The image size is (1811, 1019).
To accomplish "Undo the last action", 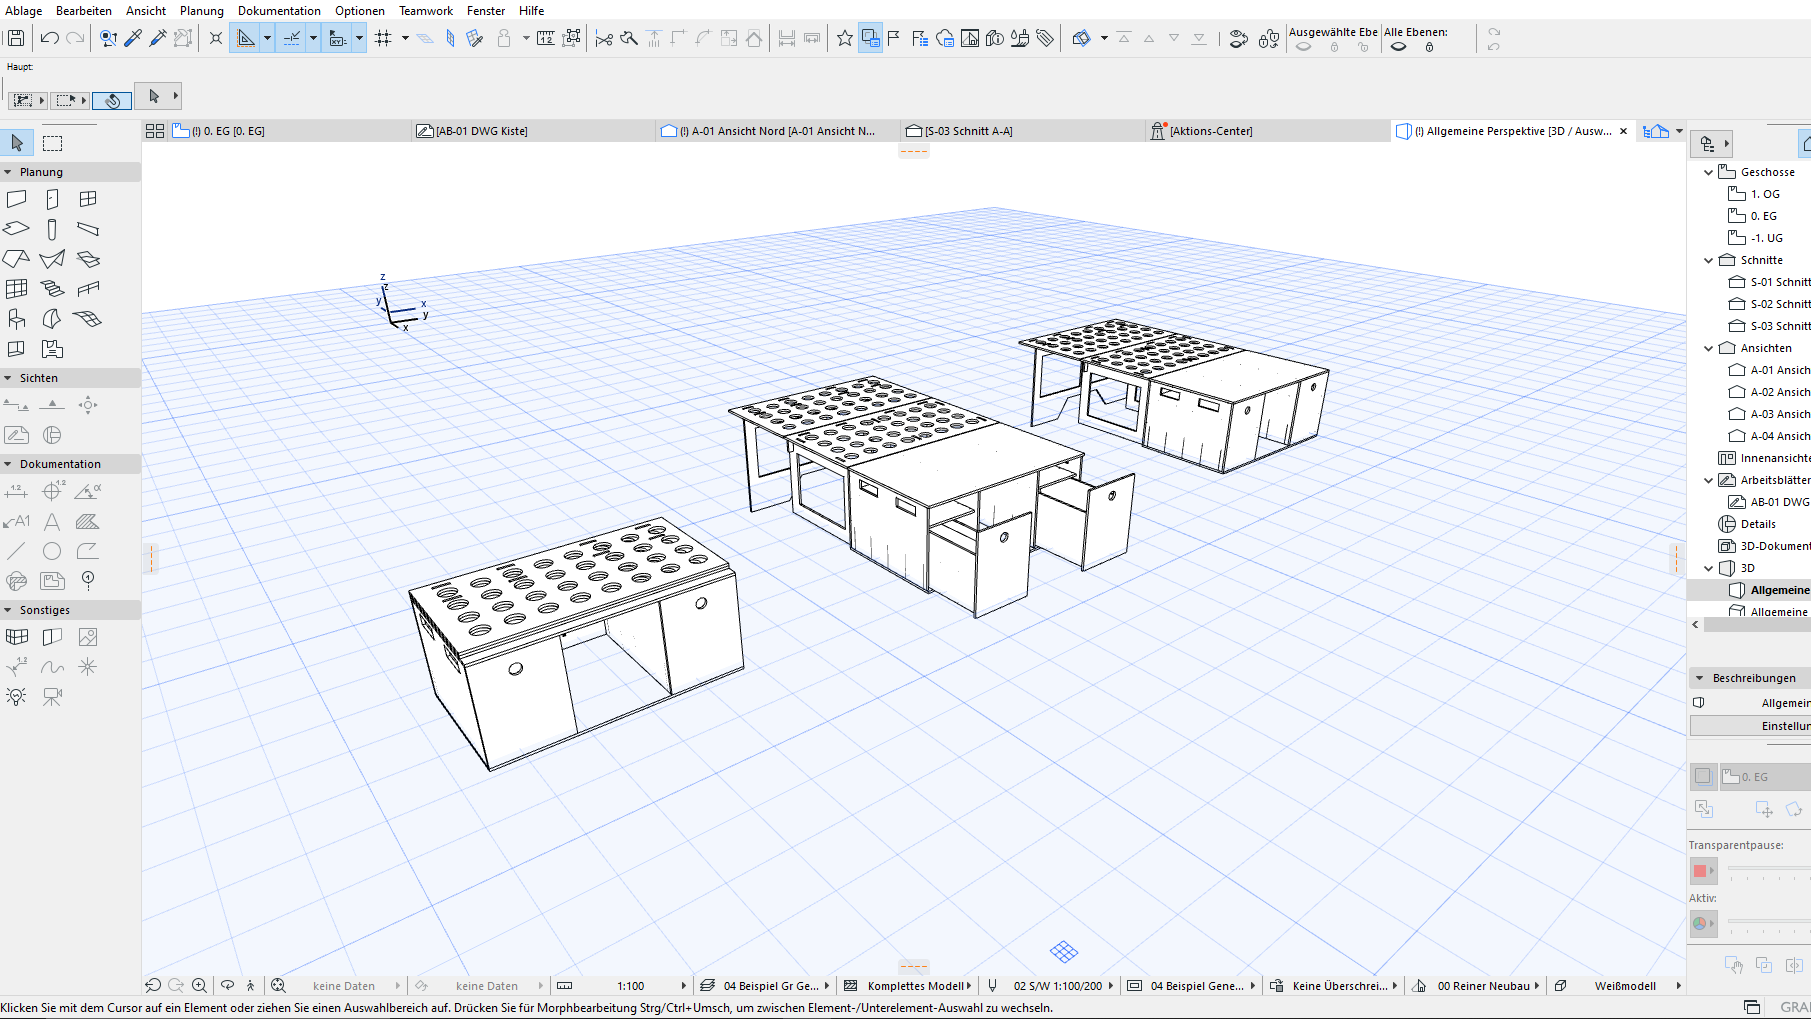I will pos(49,38).
